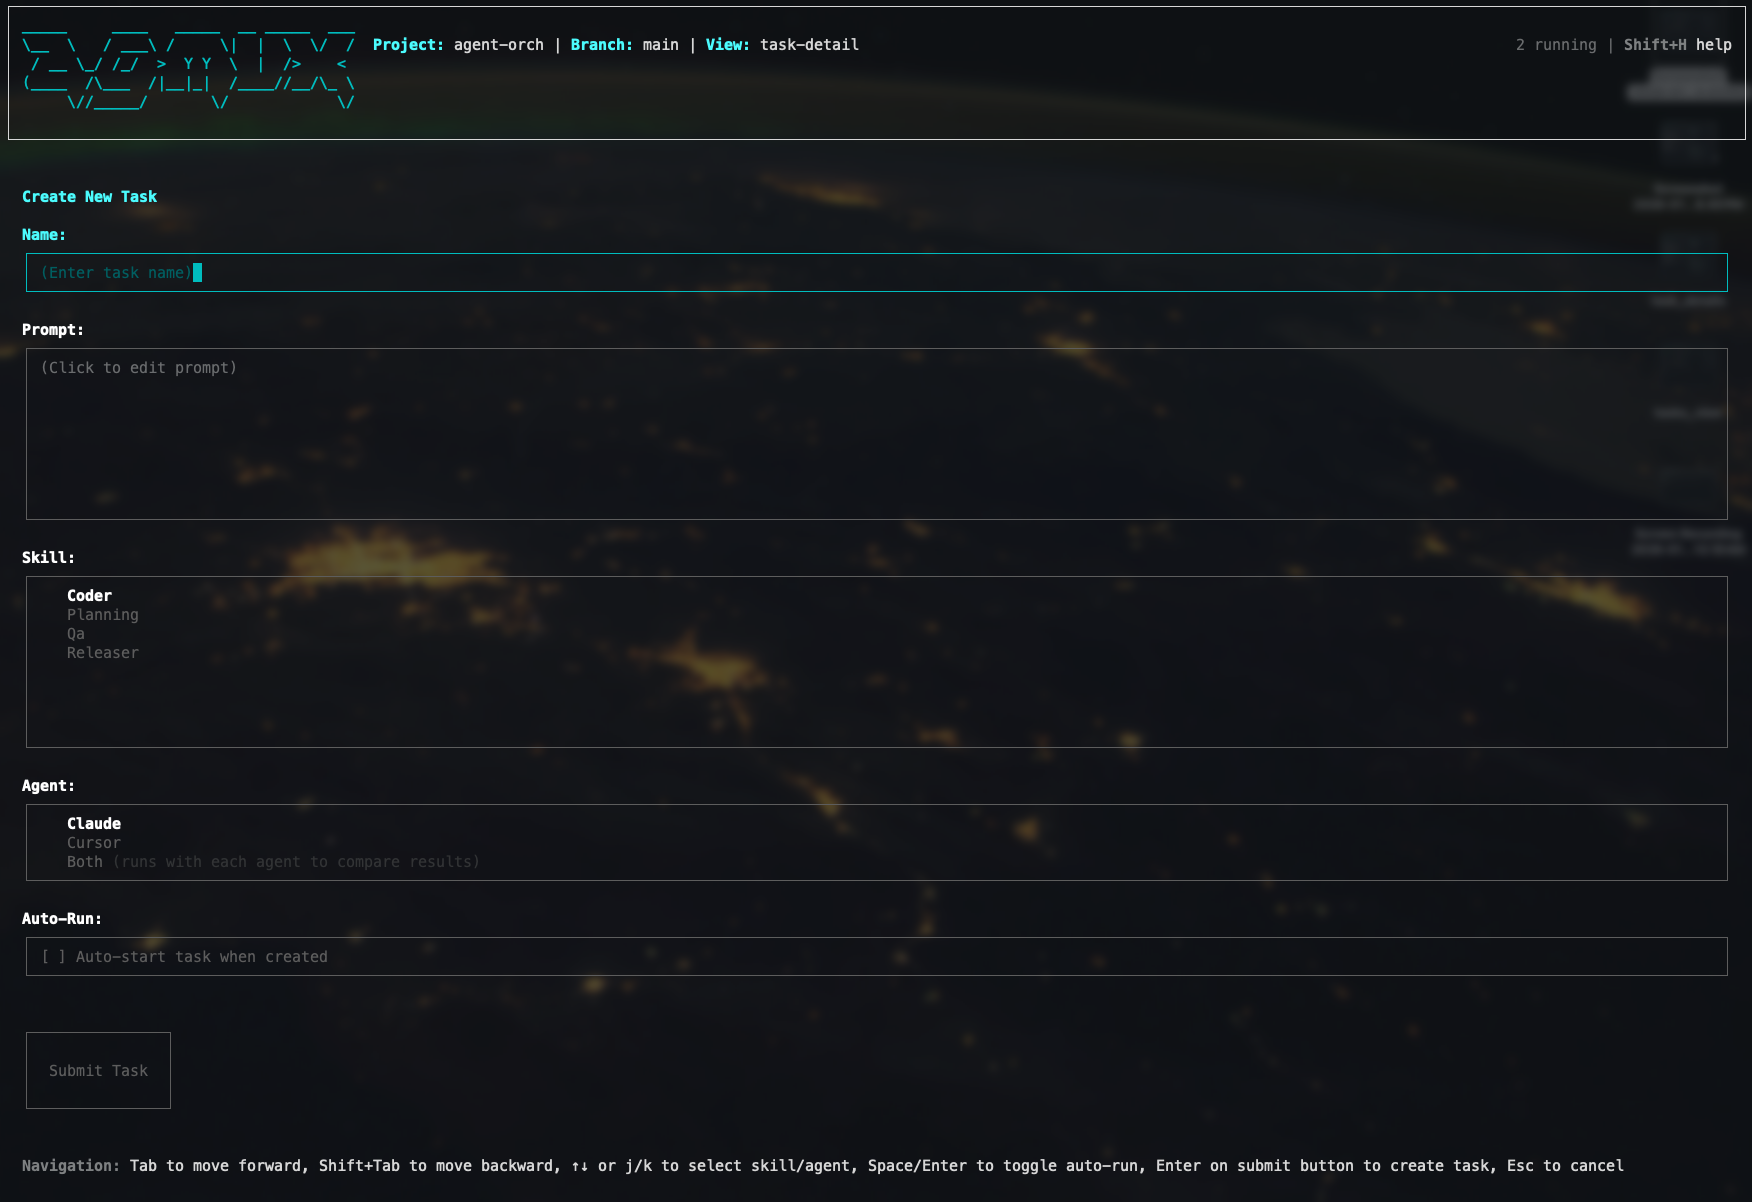1752x1202 pixels.
Task: Click the '2 running' status text
Action: point(1556,45)
